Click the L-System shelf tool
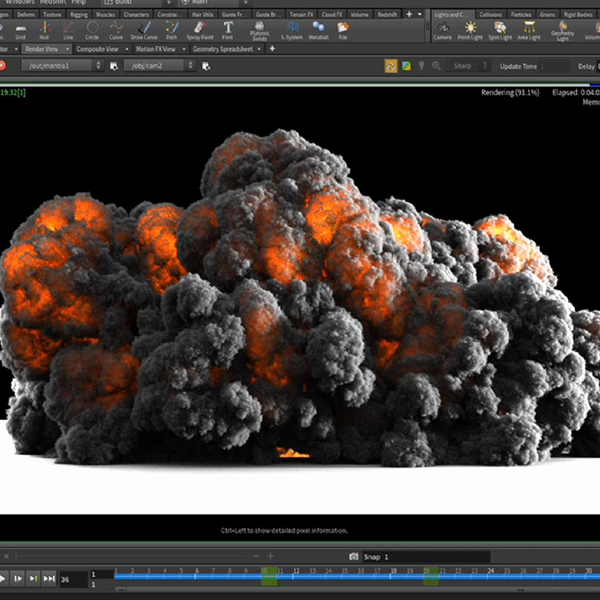The width and height of the screenshot is (600, 600). coord(291,30)
